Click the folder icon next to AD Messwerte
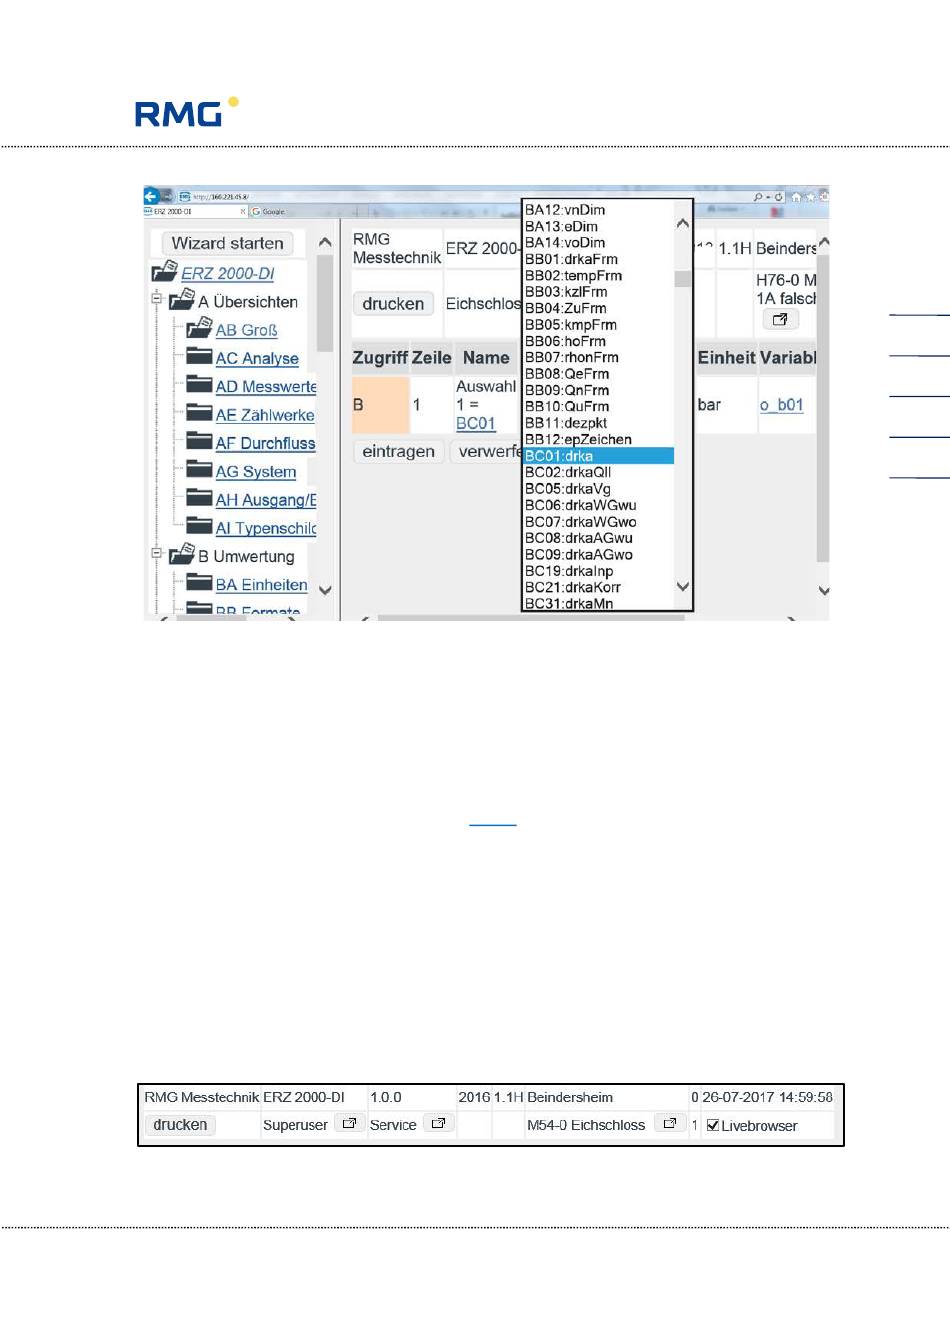Screen dimensions: 950x1344 coord(199,384)
